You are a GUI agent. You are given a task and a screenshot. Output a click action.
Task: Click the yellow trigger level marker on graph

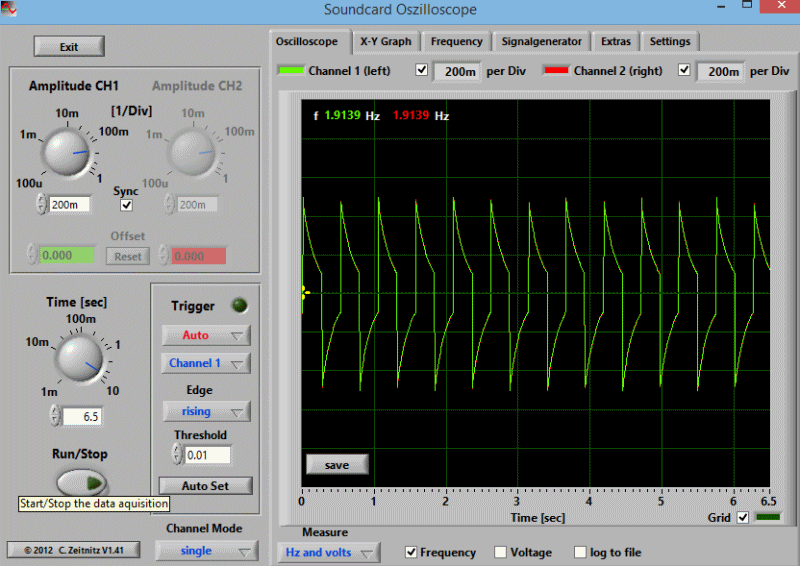point(305,292)
